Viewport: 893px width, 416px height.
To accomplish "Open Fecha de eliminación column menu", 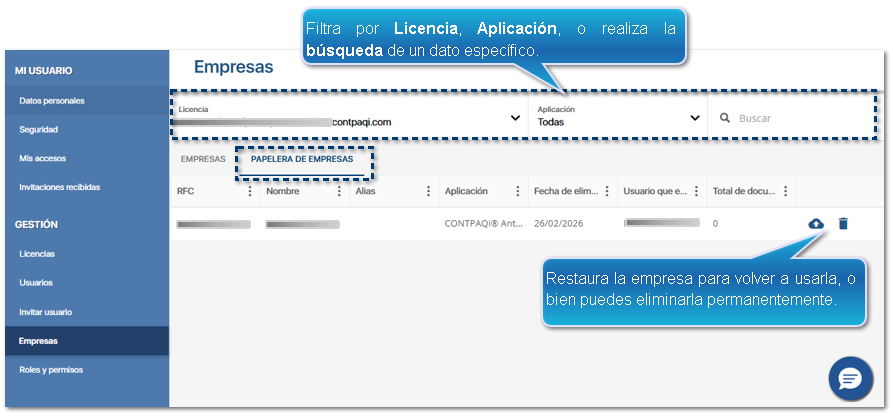I will click(x=606, y=191).
